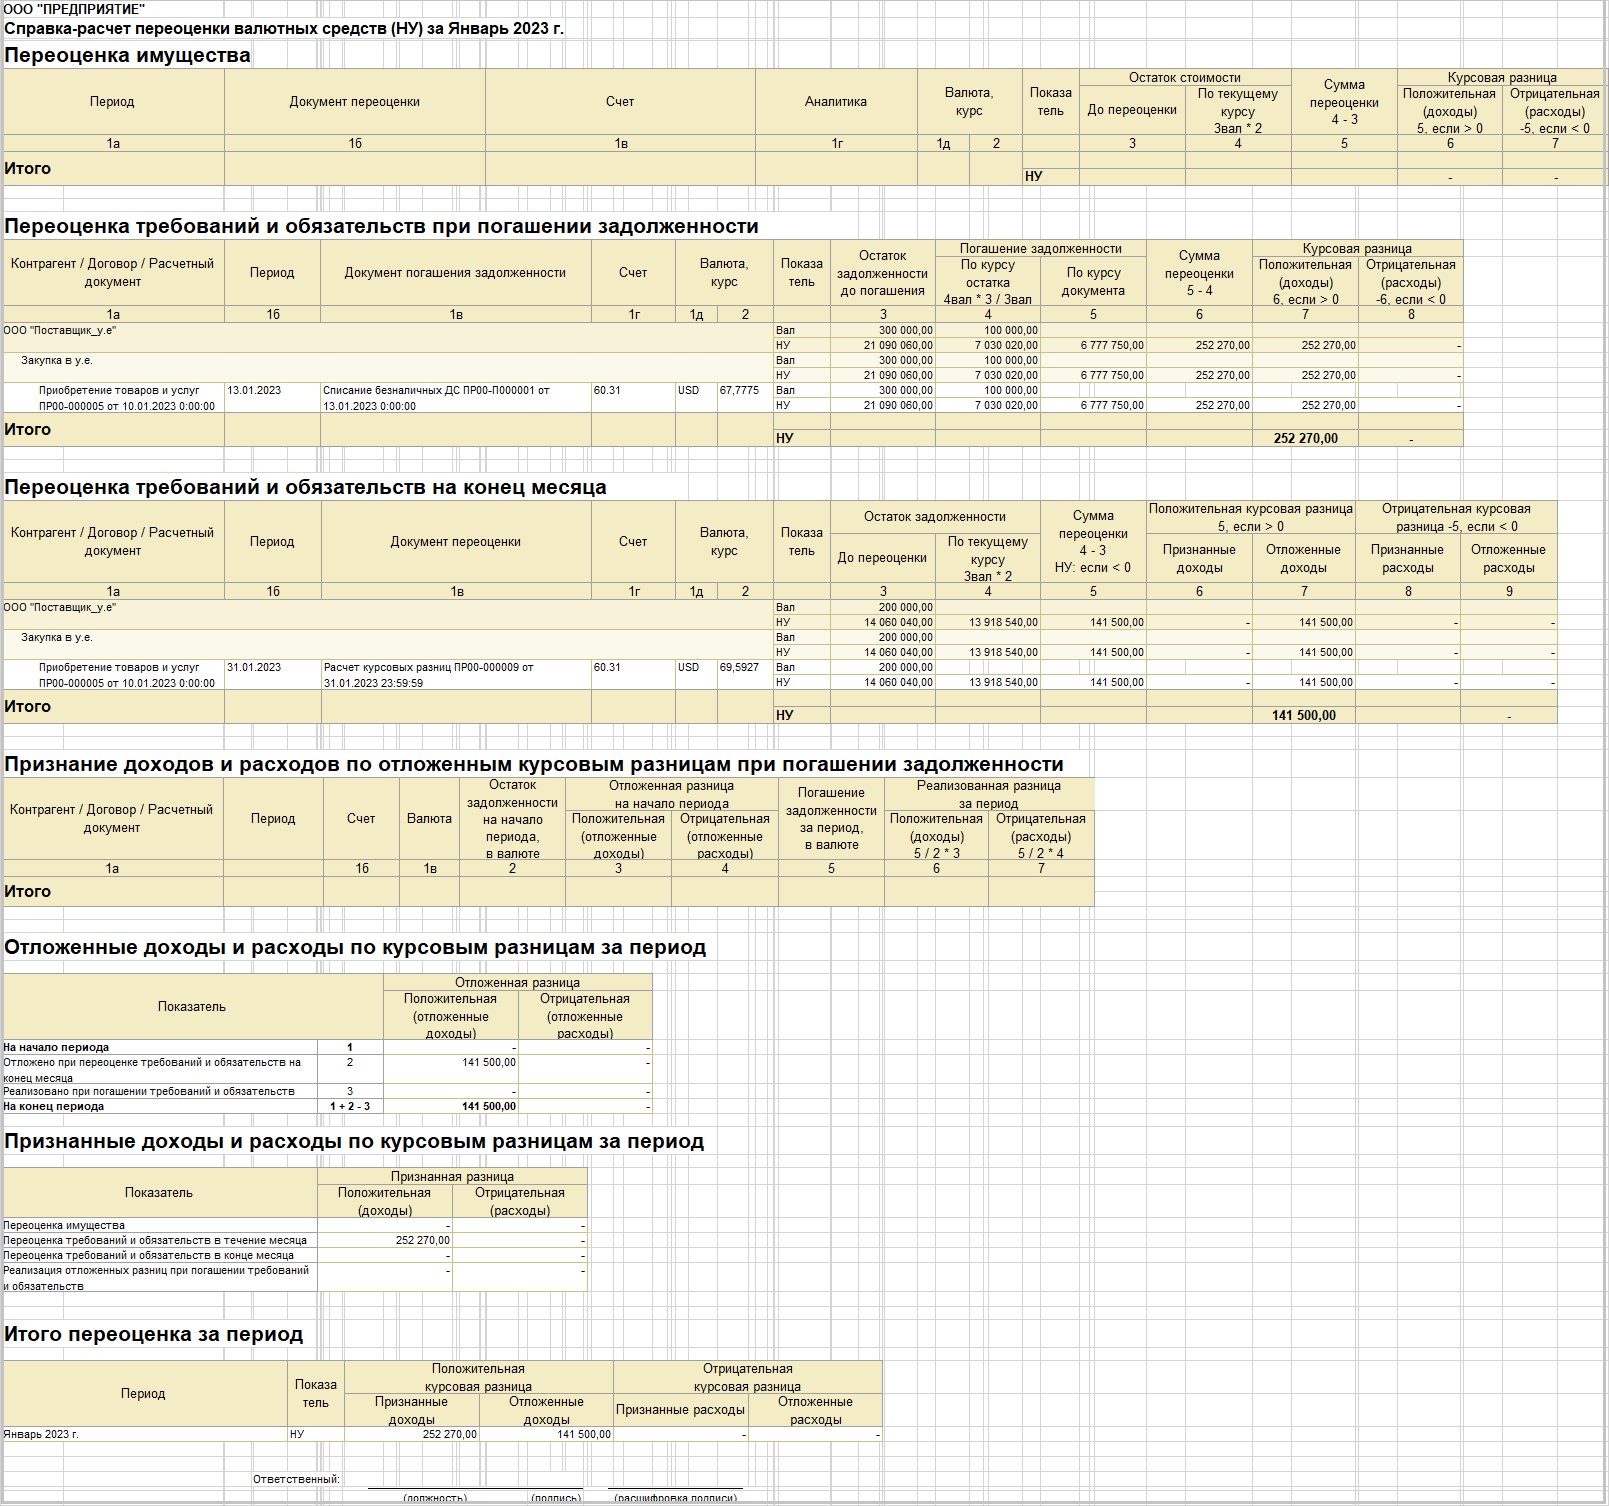This screenshot has width=1609, height=1506.
Task: Click the На начало периода row label
Action: 56,1048
